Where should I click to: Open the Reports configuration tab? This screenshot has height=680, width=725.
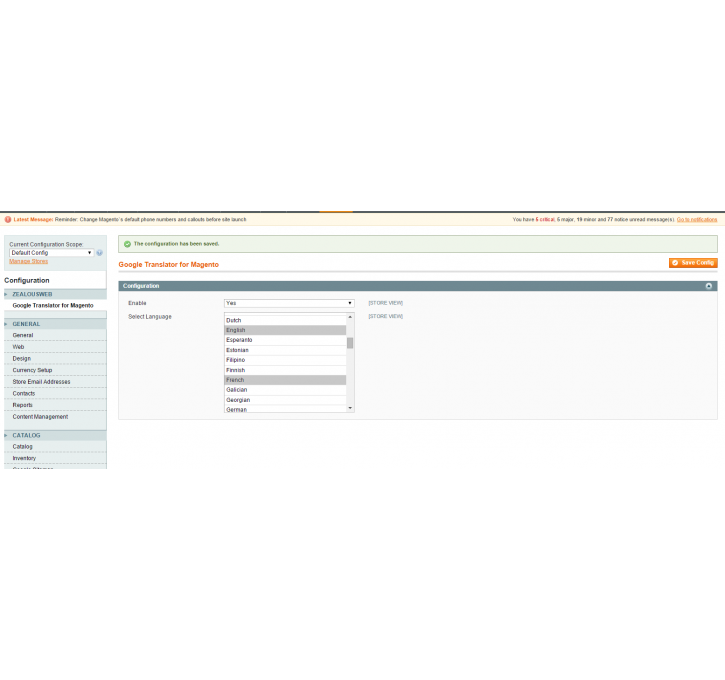(x=55, y=405)
